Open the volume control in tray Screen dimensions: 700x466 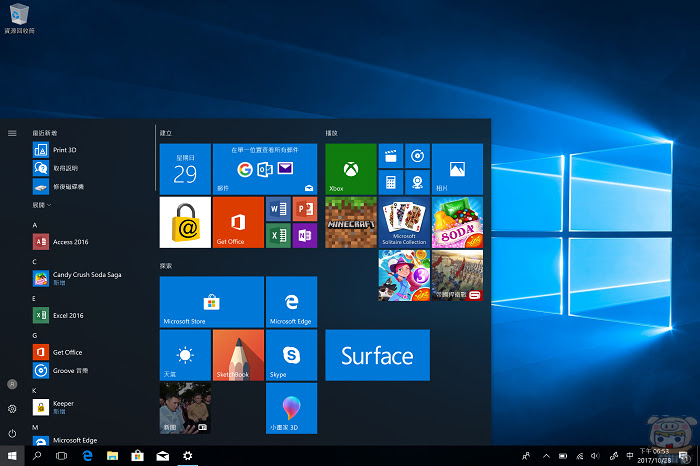[595, 456]
